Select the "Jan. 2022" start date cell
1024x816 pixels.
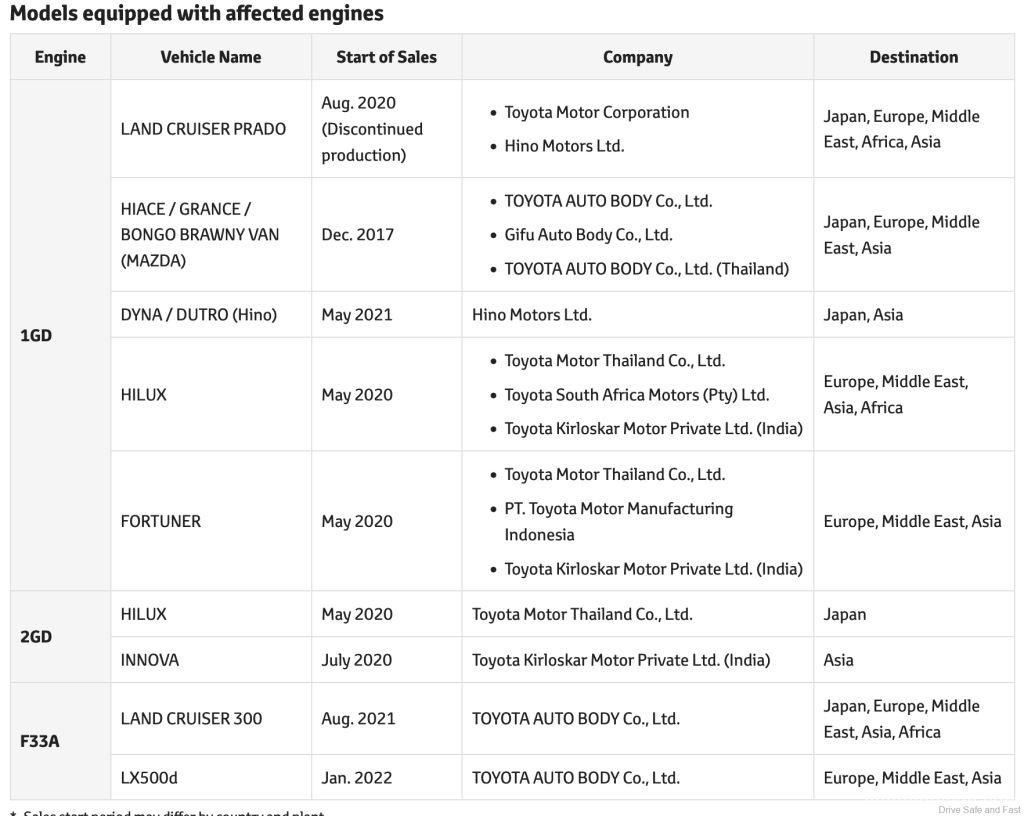(358, 778)
